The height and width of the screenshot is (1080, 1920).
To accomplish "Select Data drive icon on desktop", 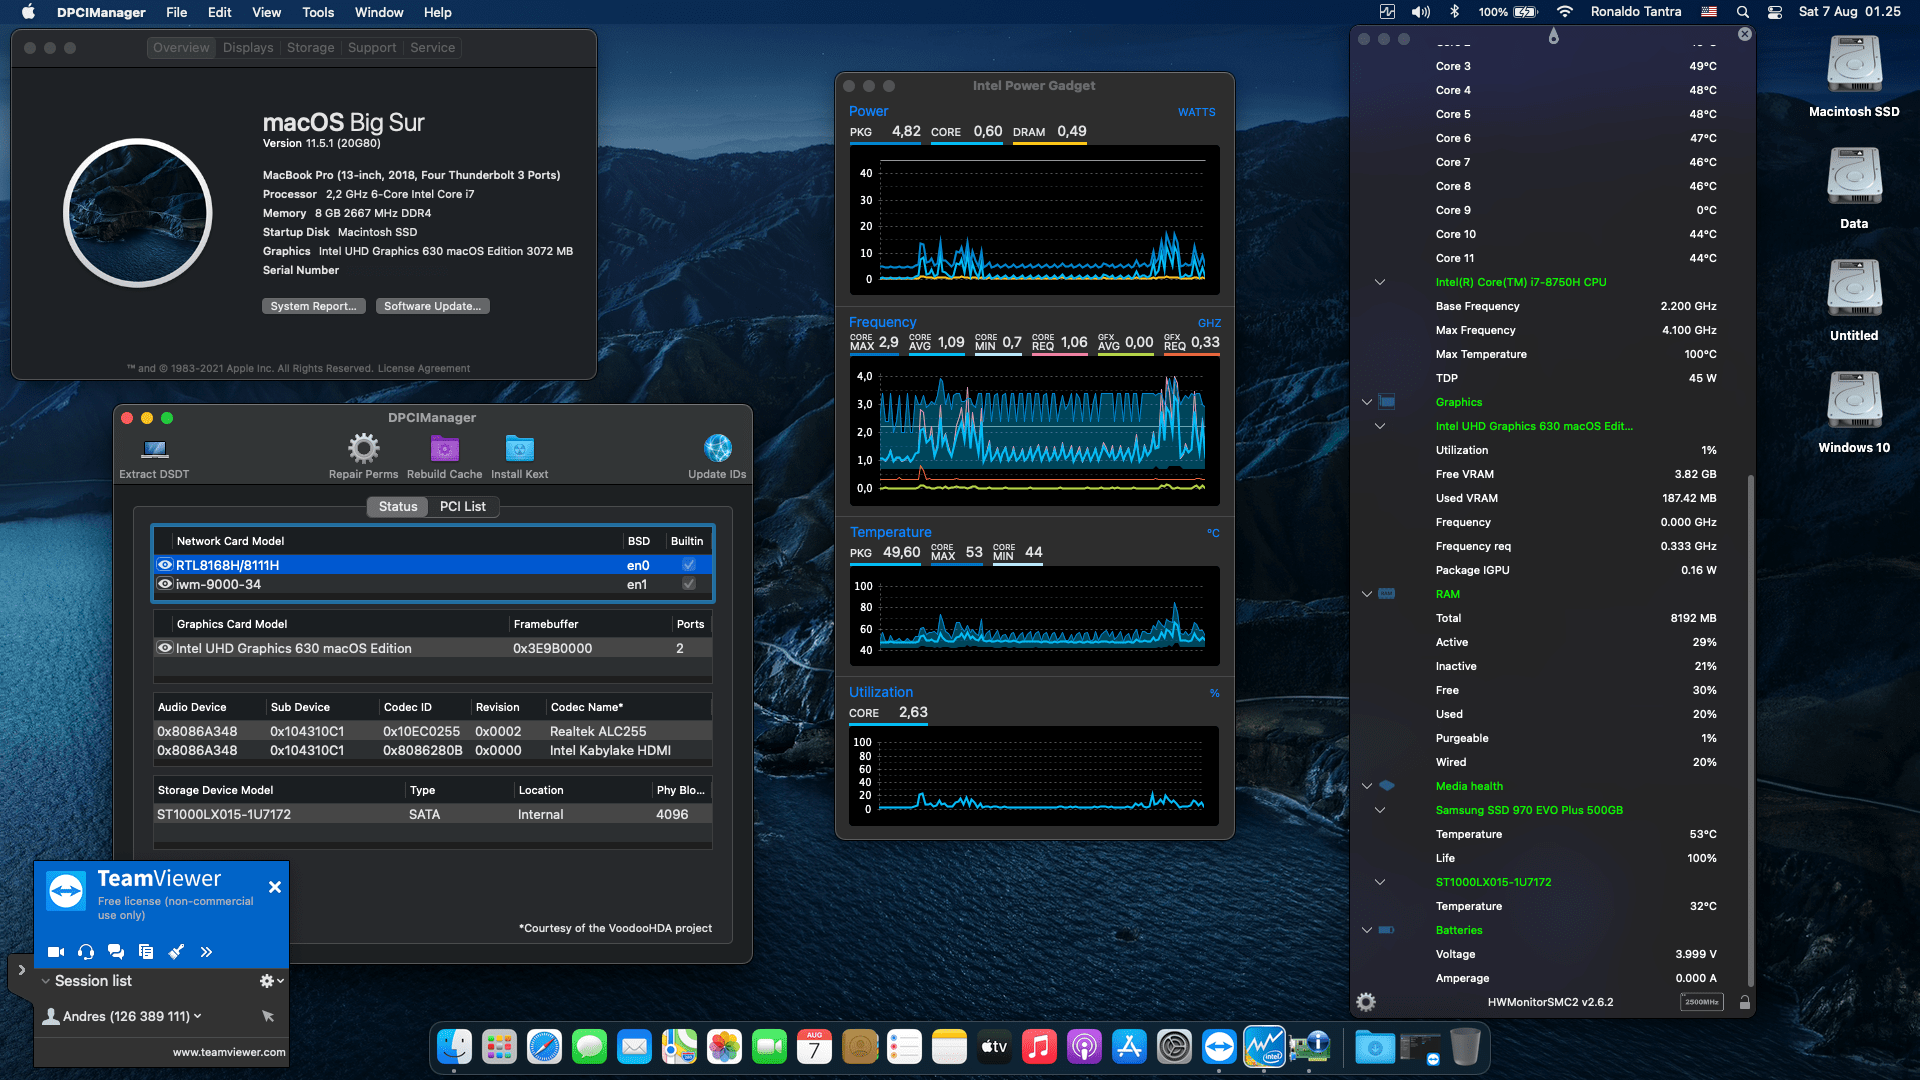I will click(x=1854, y=176).
